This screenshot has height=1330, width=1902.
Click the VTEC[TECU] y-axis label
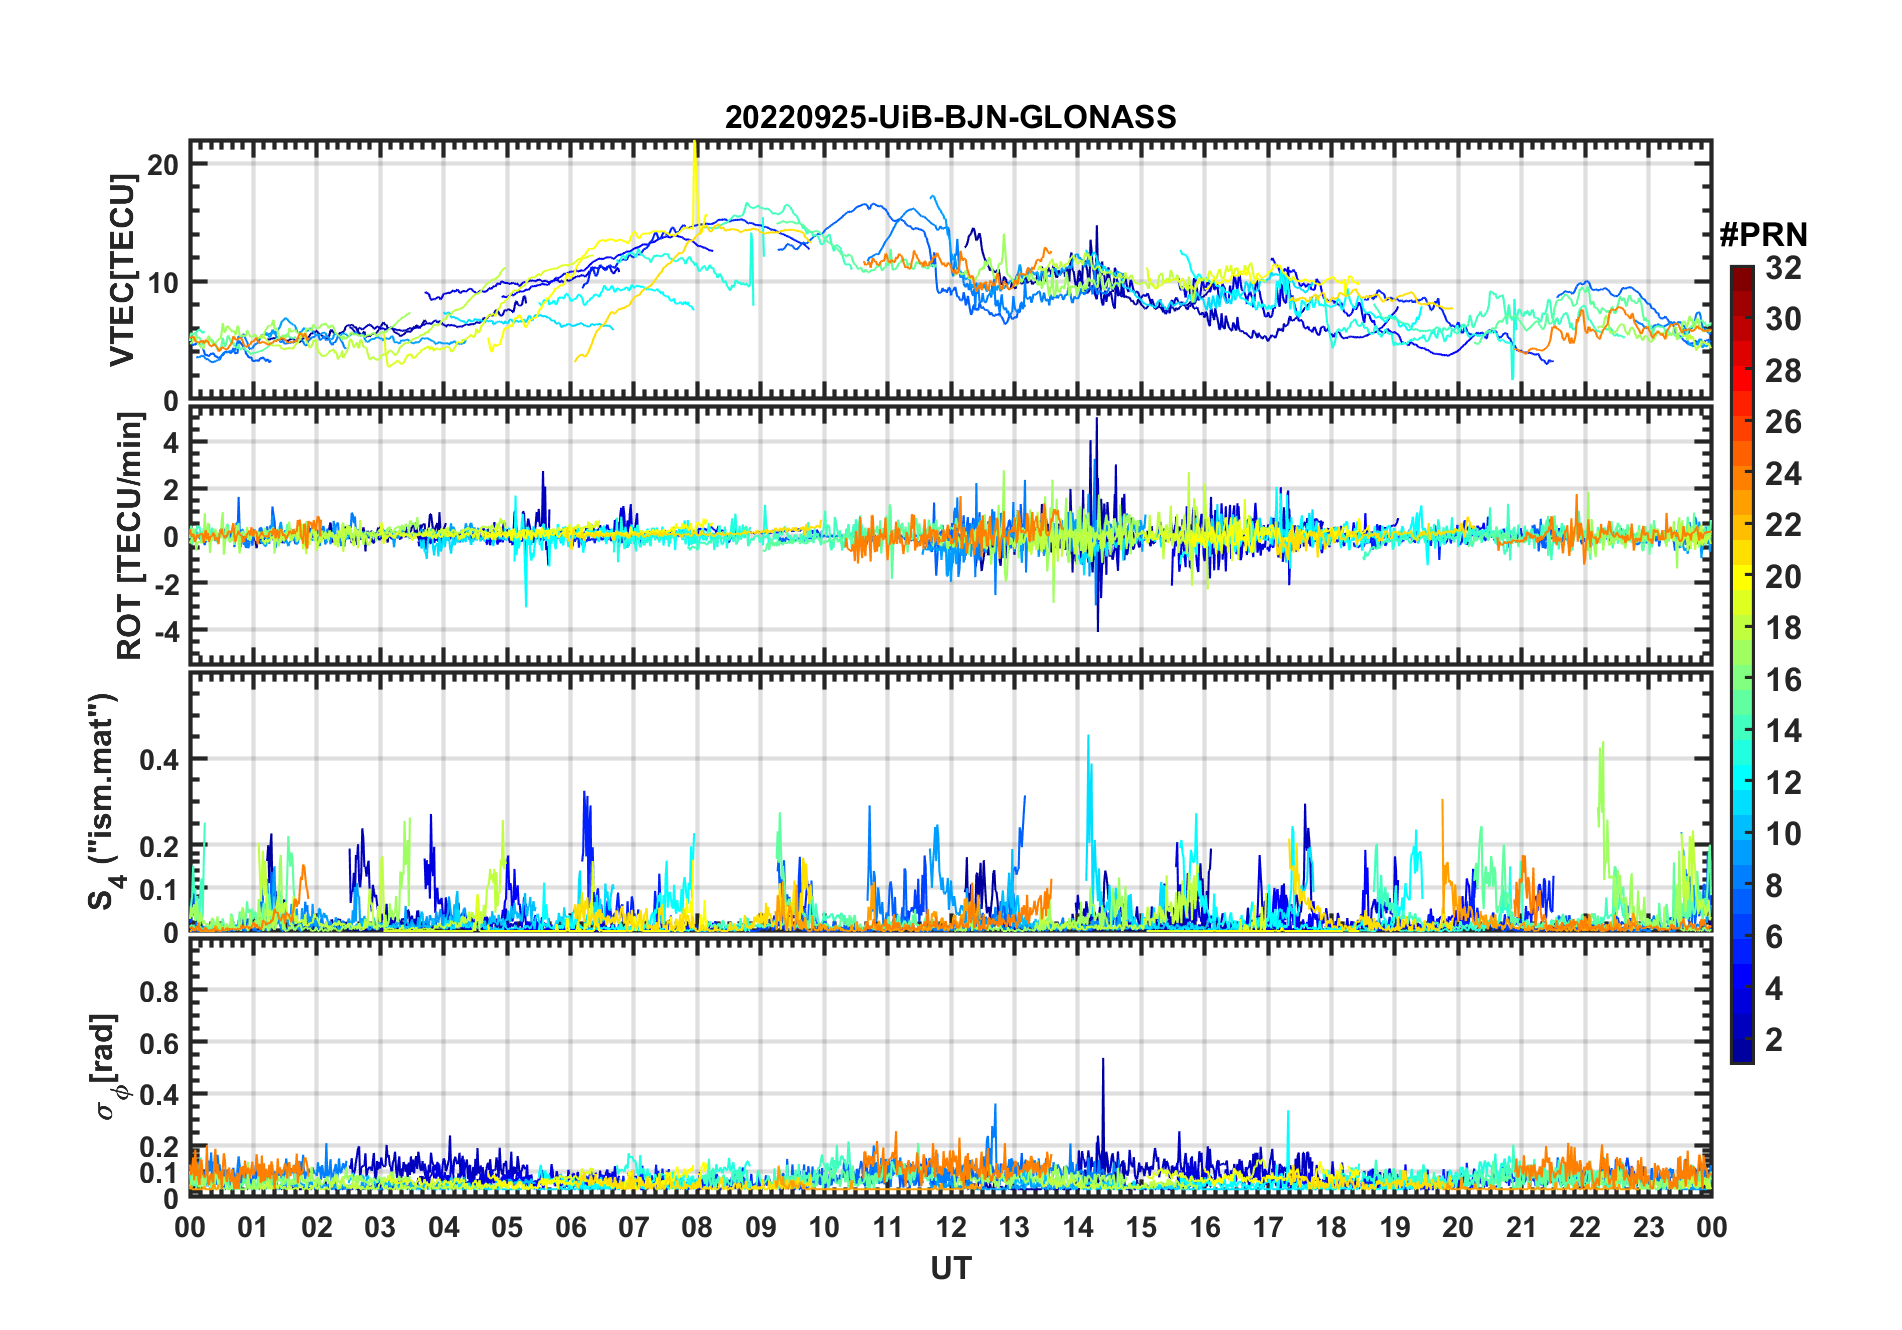(122, 270)
